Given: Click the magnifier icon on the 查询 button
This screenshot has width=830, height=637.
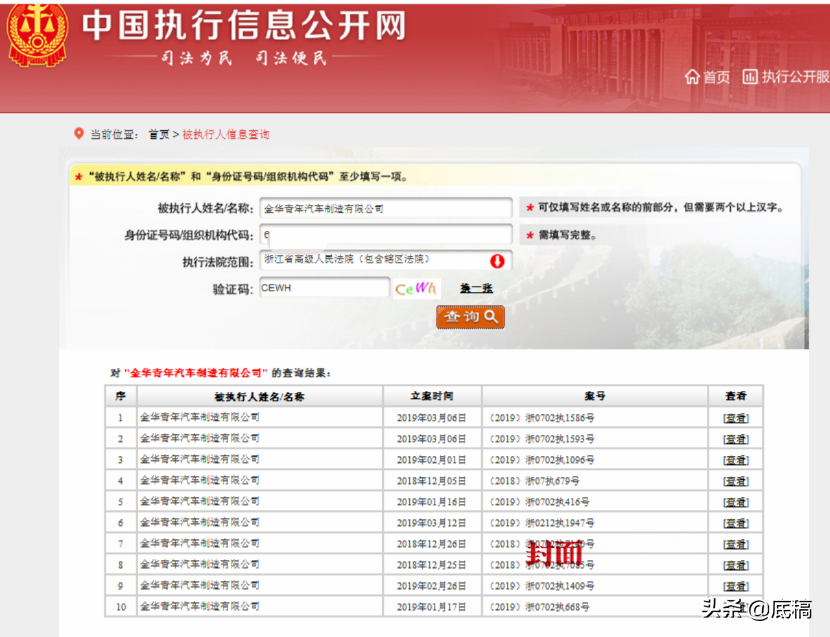Looking at the screenshot, I should pos(491,317).
